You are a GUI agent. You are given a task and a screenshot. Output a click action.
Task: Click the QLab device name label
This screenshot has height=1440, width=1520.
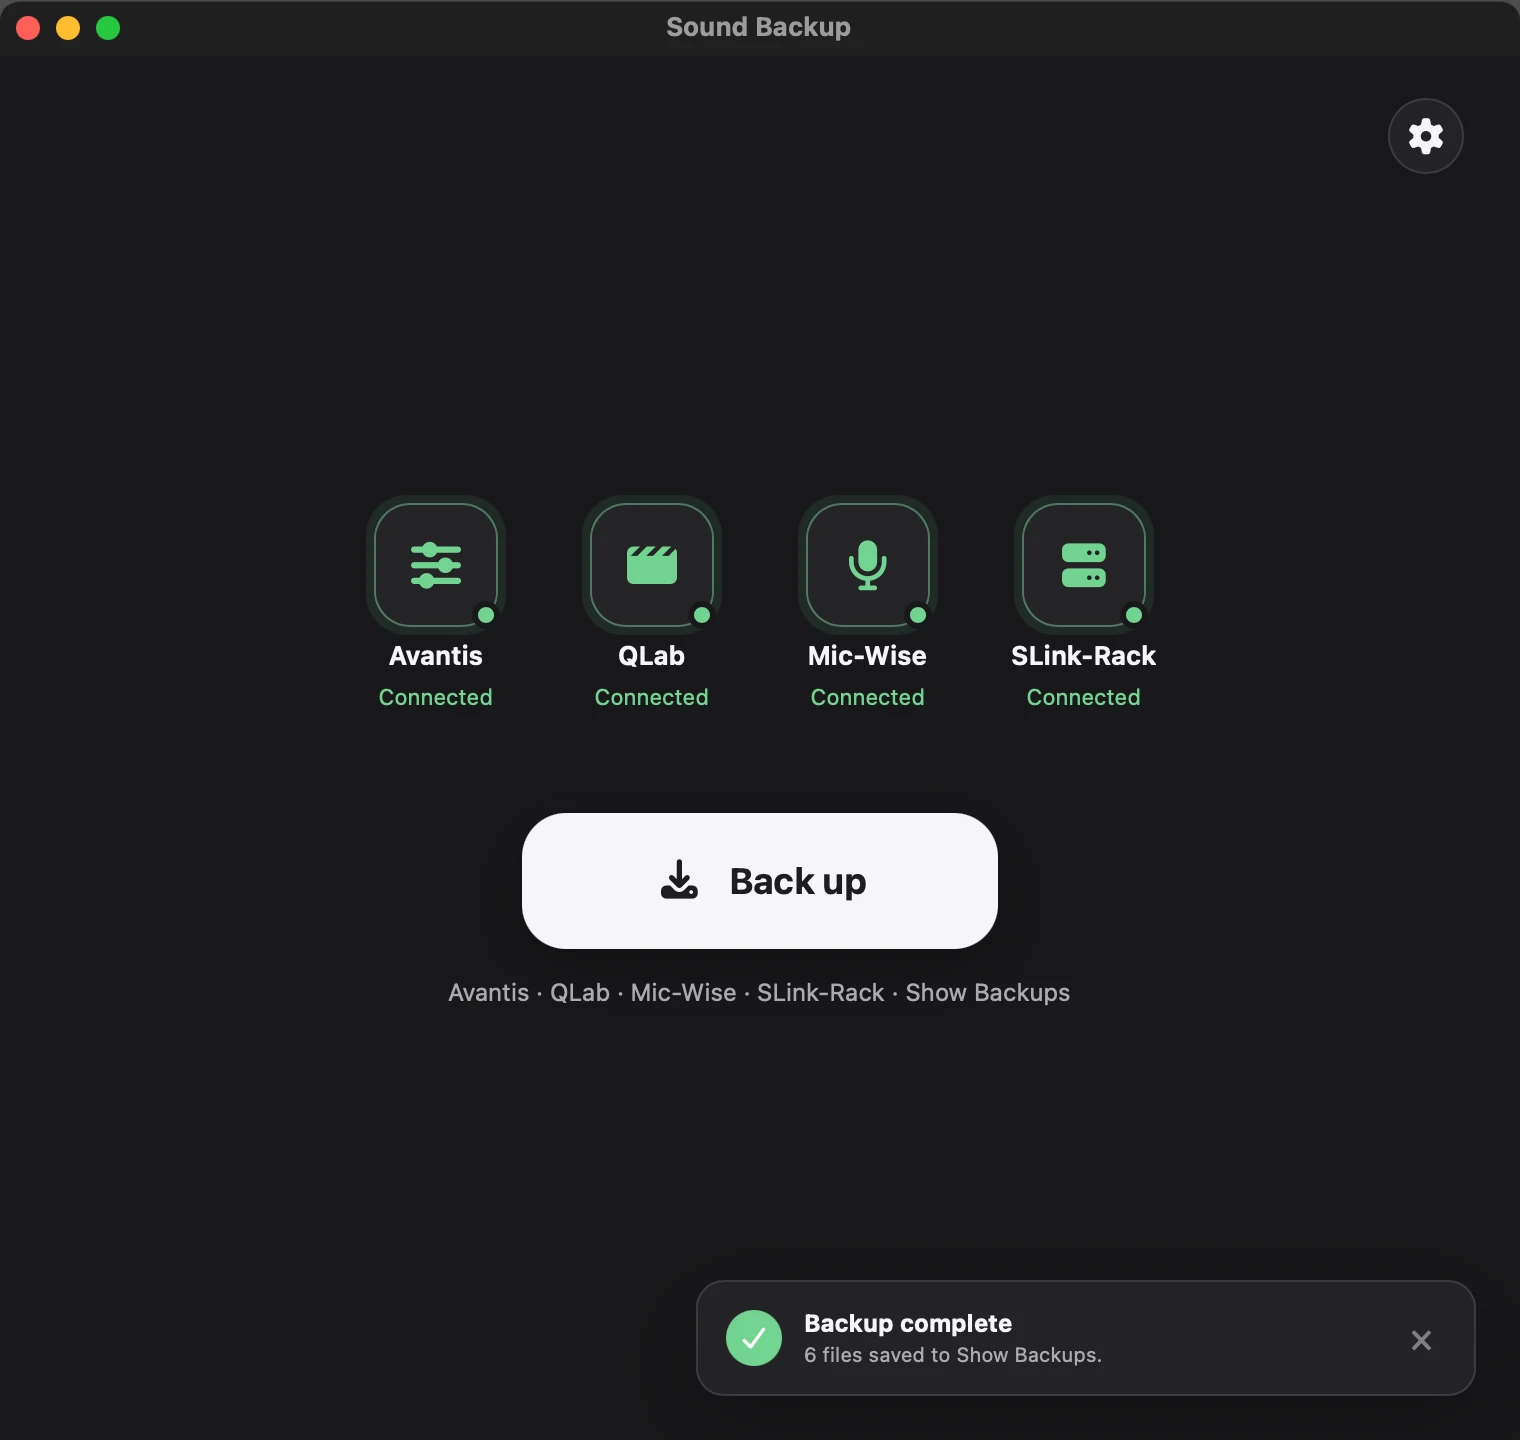click(x=652, y=656)
